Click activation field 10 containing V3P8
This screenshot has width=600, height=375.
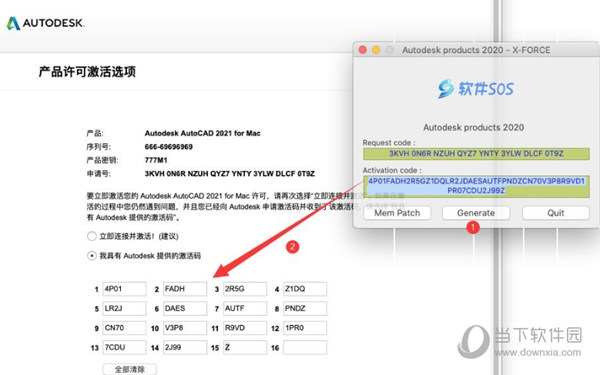185,328
